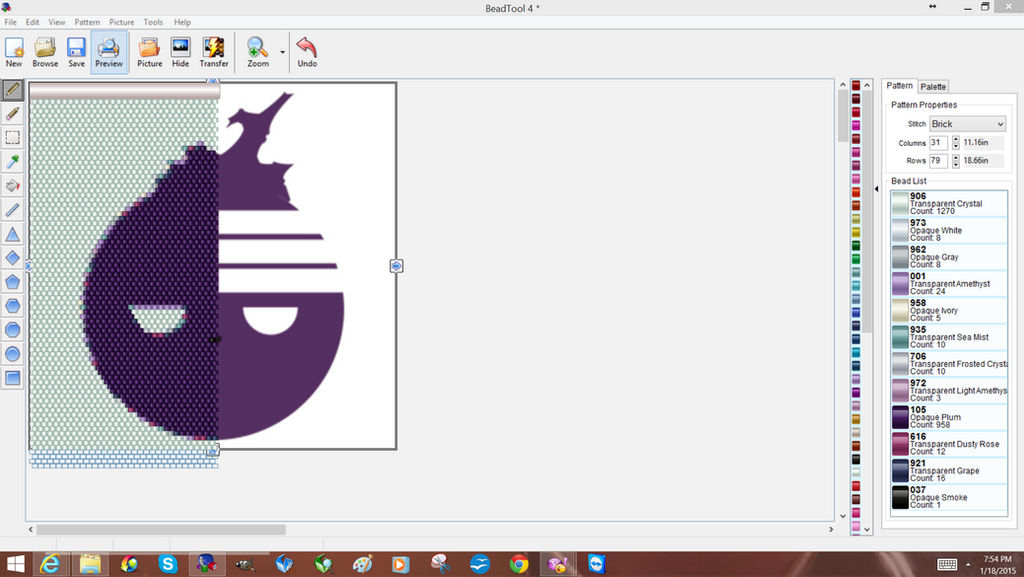The image size is (1024, 577).
Task: Select the Diamond shape tool
Action: click(12, 258)
